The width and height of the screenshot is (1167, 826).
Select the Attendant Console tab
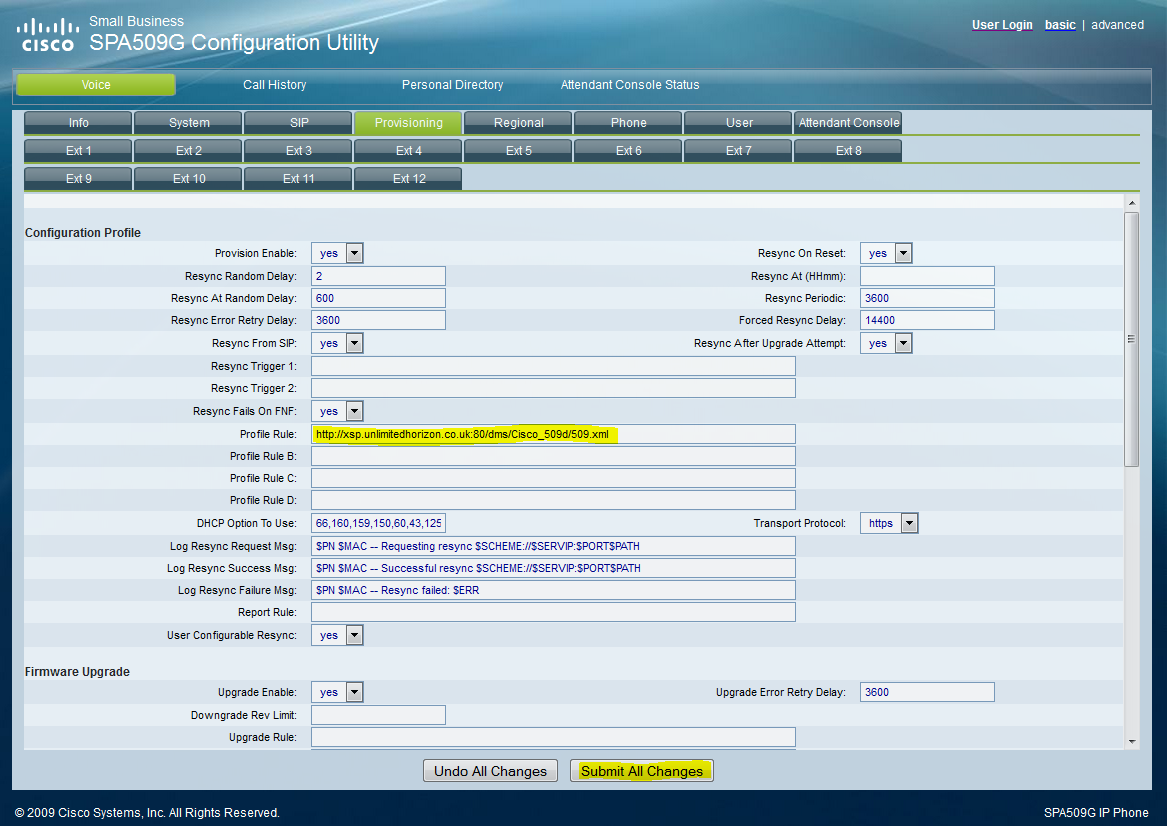(x=848, y=123)
